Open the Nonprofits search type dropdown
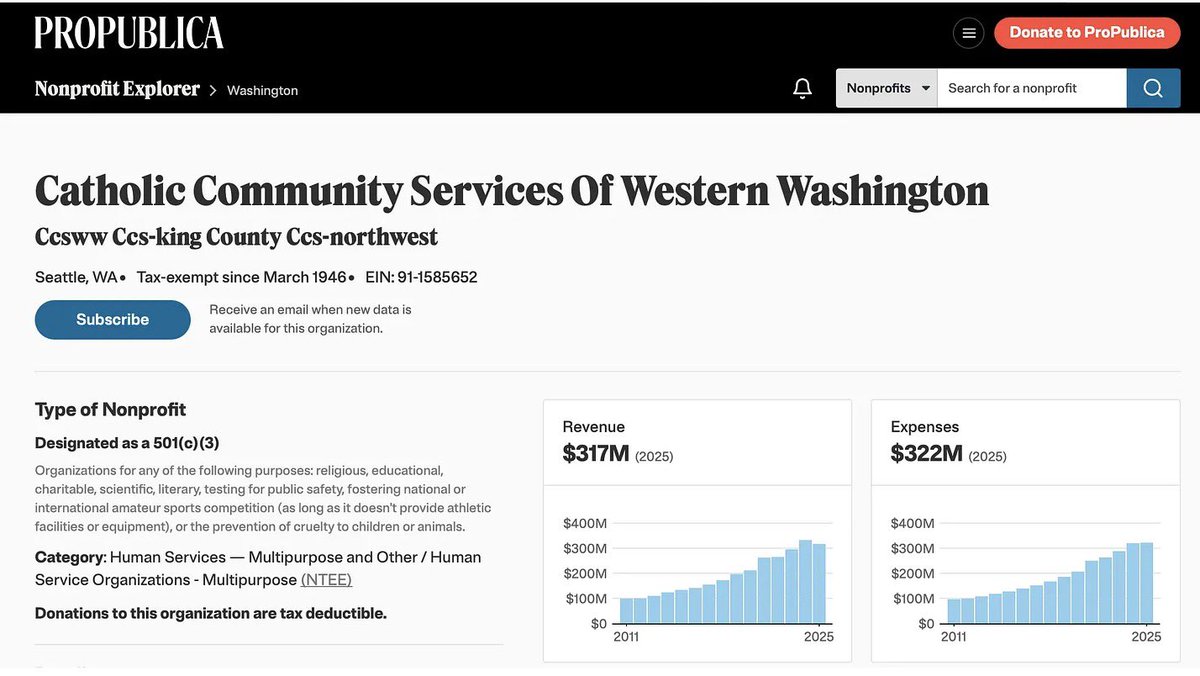Viewport: 1200px width, 676px height. 887,88
